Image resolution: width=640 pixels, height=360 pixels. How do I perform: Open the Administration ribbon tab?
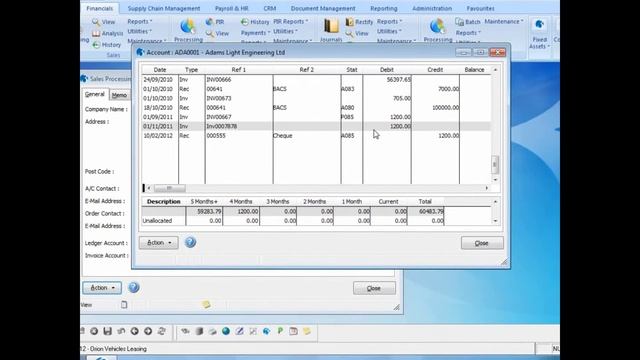(432, 8)
